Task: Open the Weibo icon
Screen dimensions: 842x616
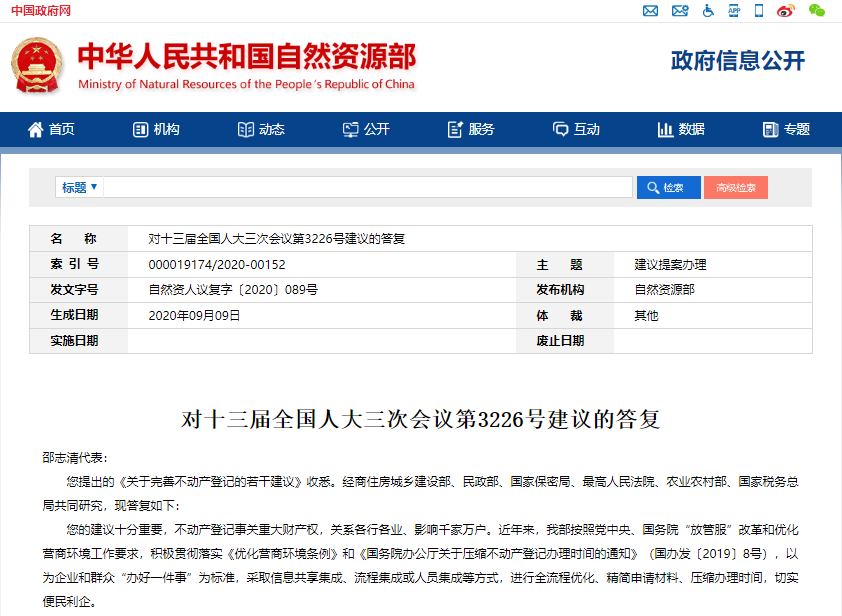Action: coord(786,10)
